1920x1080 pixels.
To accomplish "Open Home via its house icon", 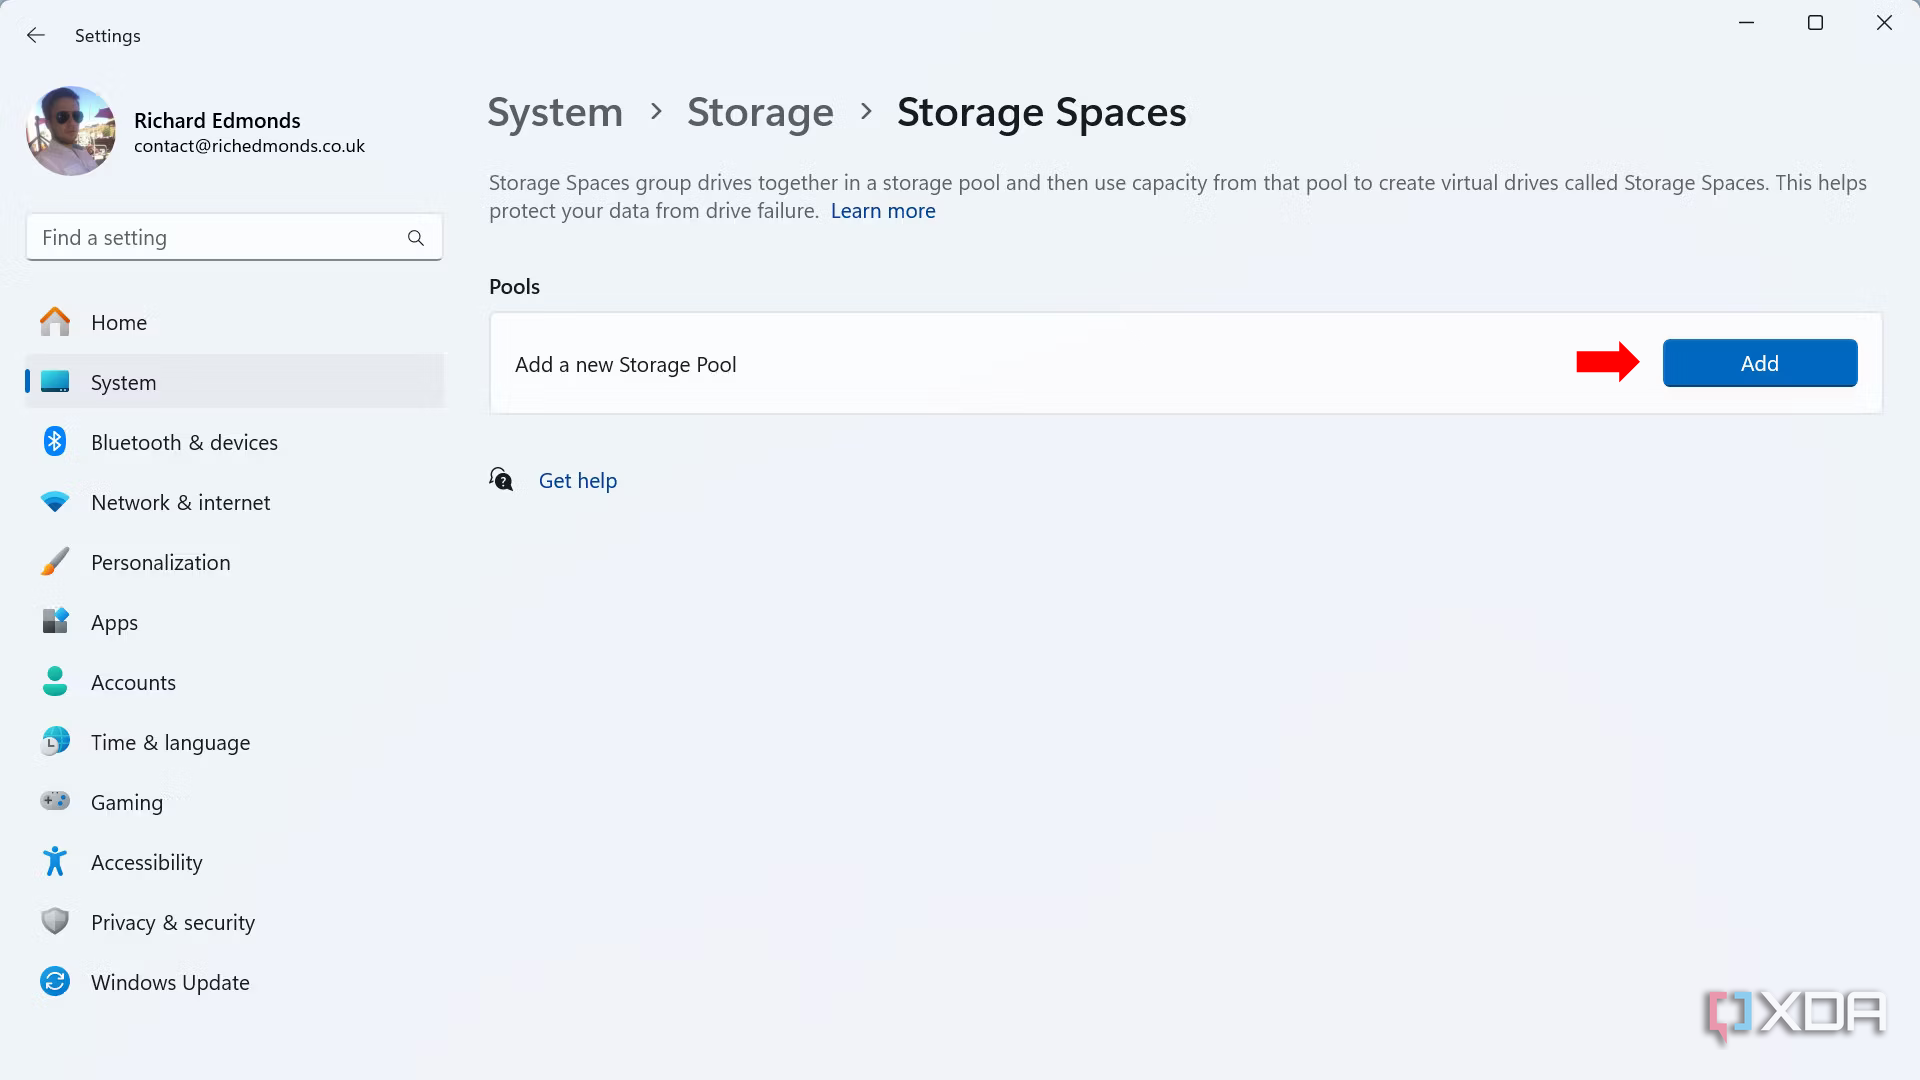I will point(55,322).
